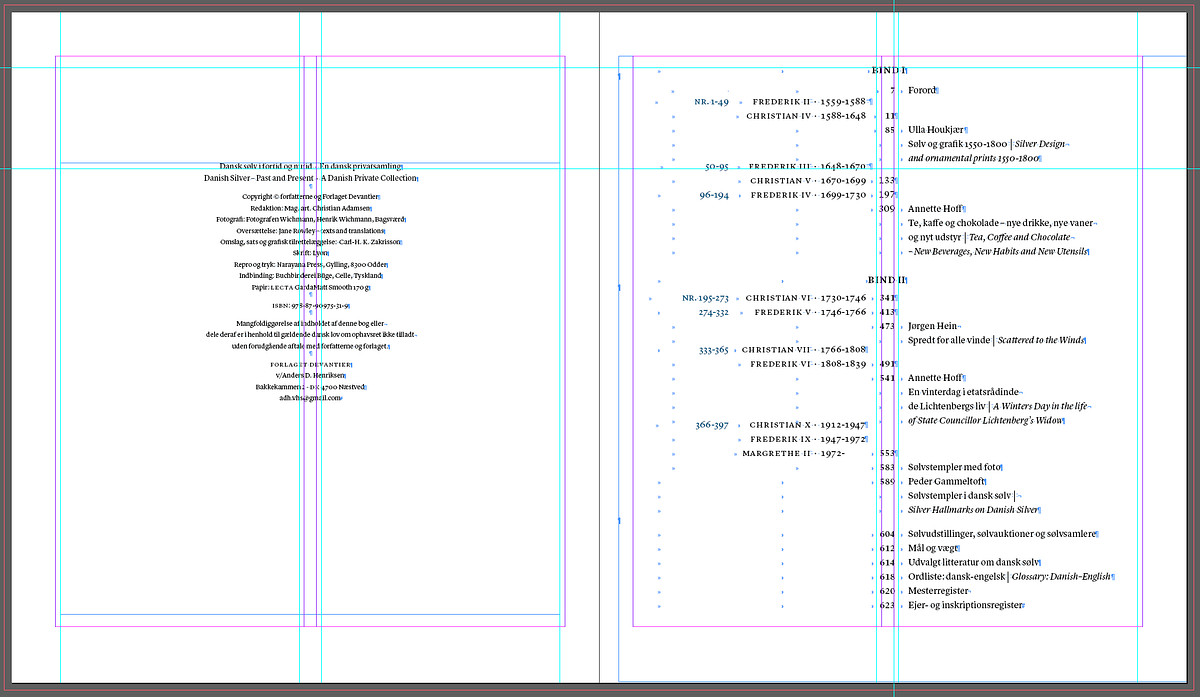Click the gmail address in the colophon

click(310, 398)
